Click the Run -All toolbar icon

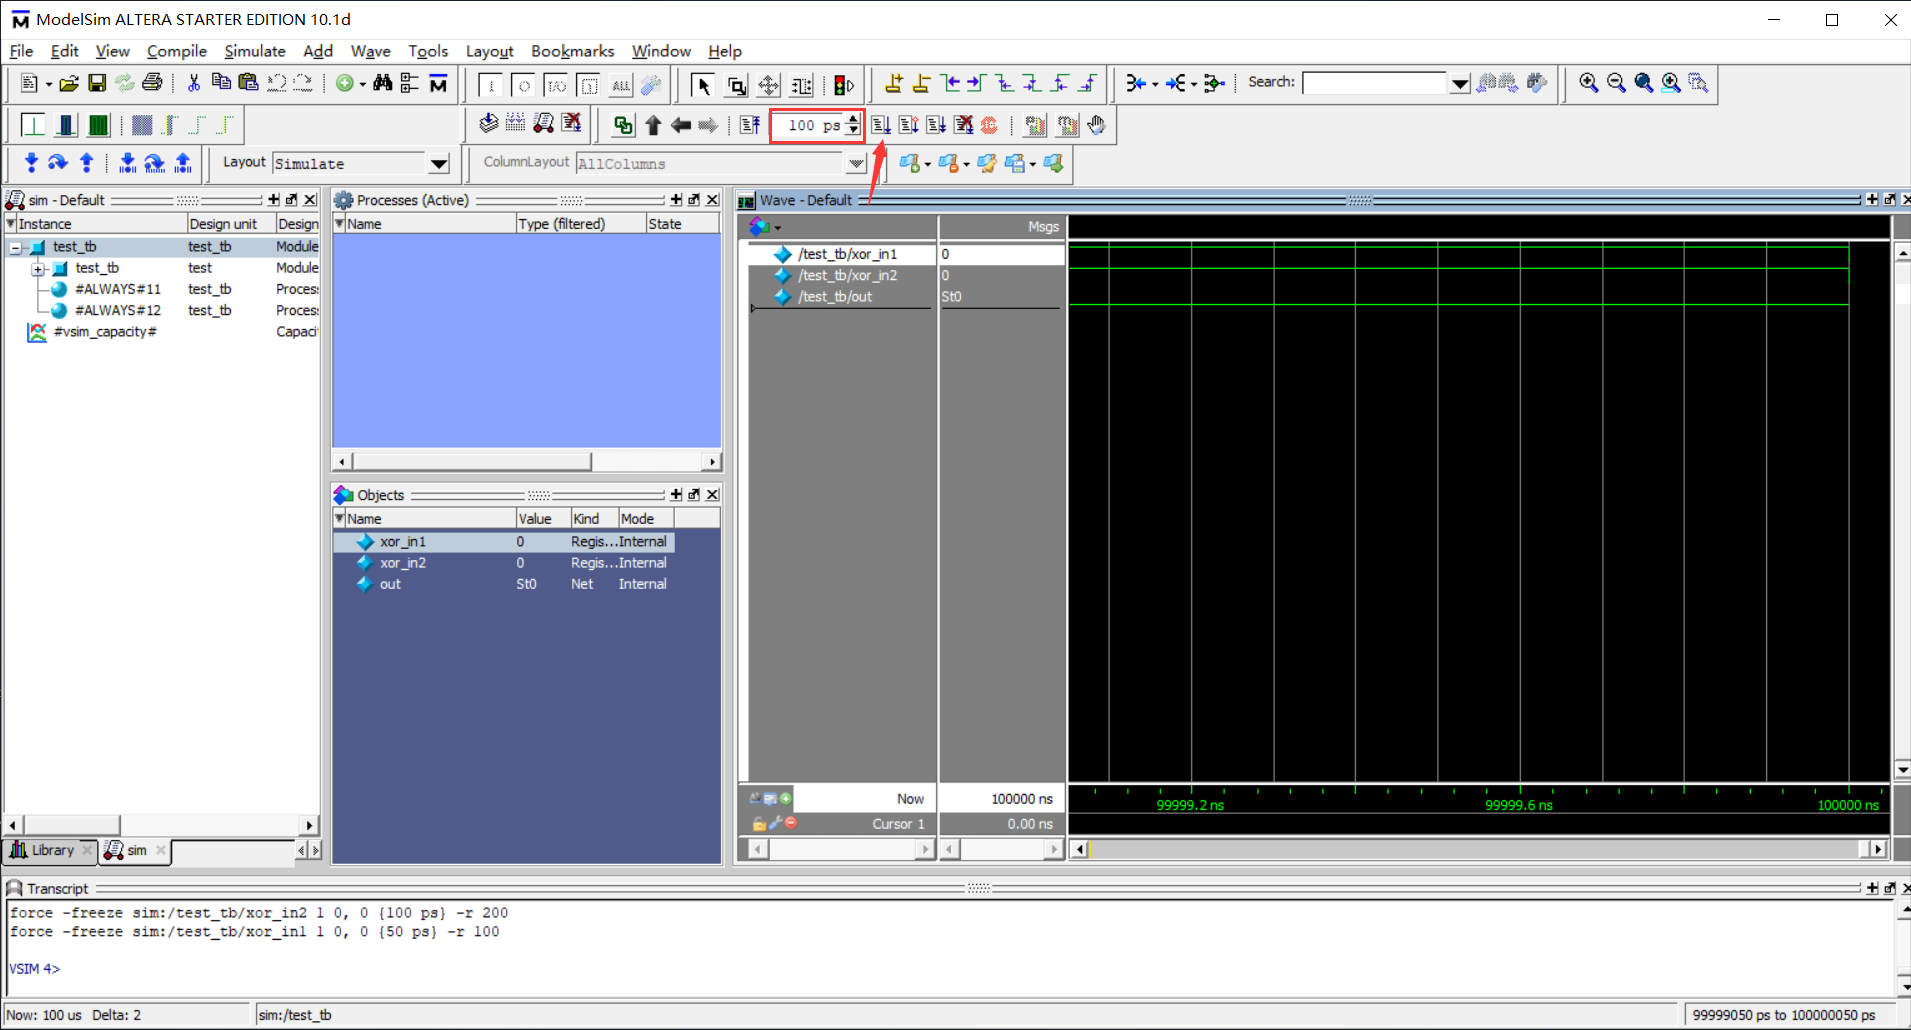[936, 125]
